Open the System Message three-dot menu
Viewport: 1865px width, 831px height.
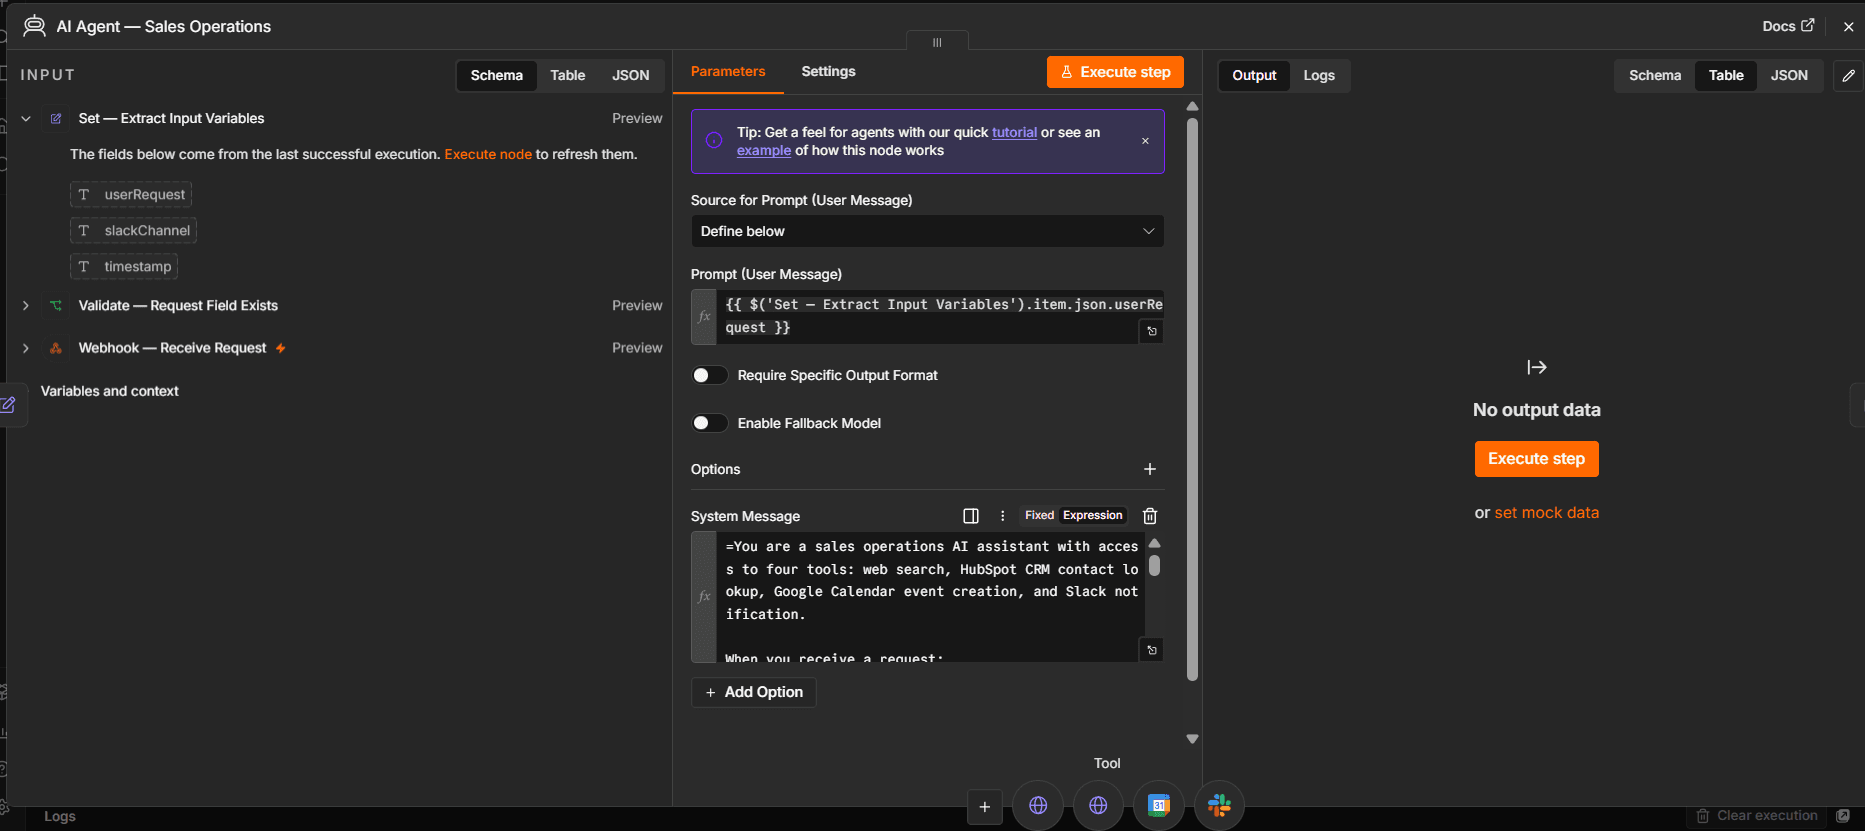[x=1003, y=516]
